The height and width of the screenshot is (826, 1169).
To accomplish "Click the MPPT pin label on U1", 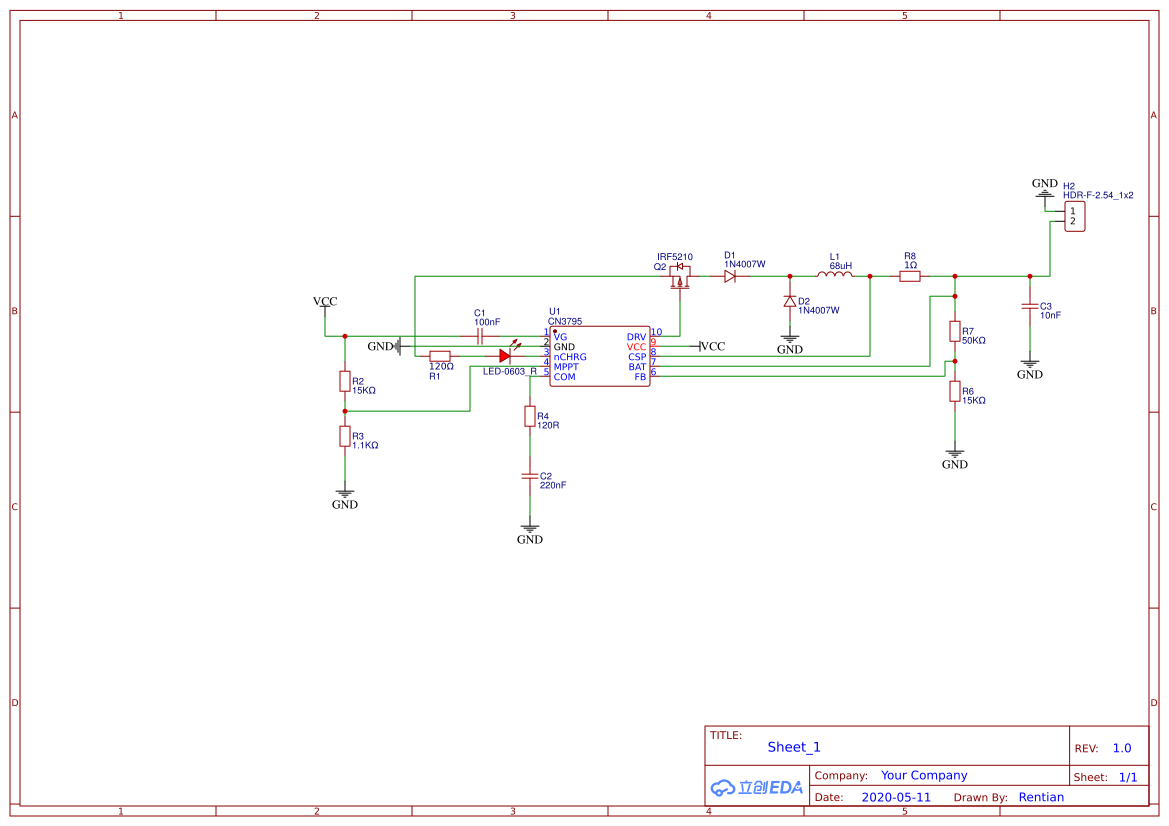I will coord(566,367).
